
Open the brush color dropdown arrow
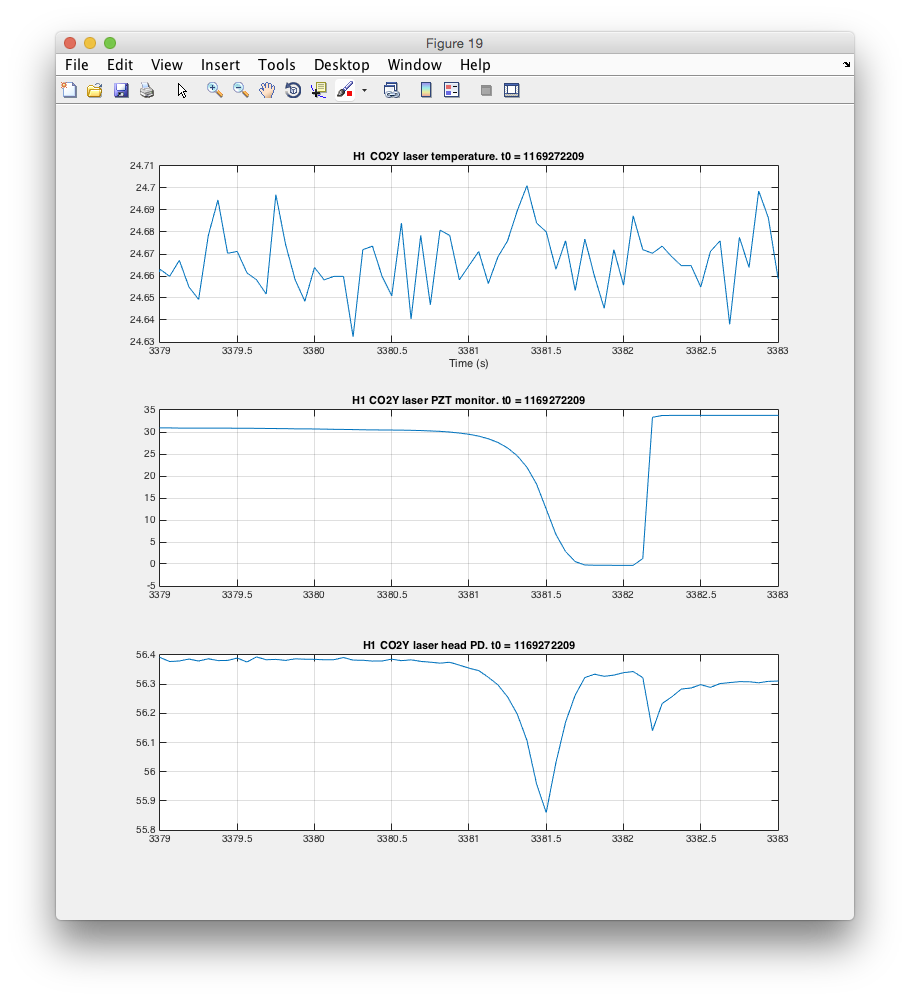click(x=364, y=91)
